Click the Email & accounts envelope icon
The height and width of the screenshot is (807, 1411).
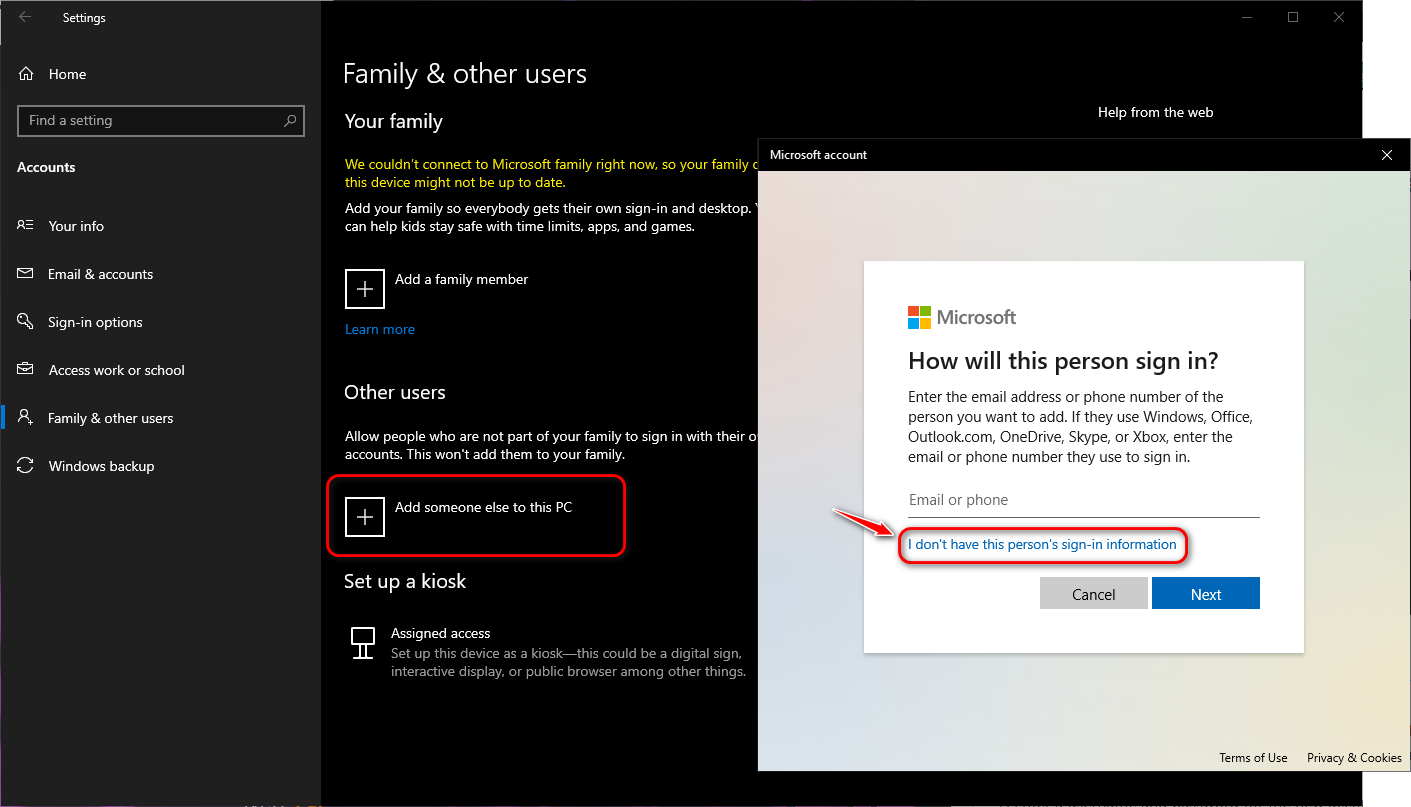pos(26,274)
